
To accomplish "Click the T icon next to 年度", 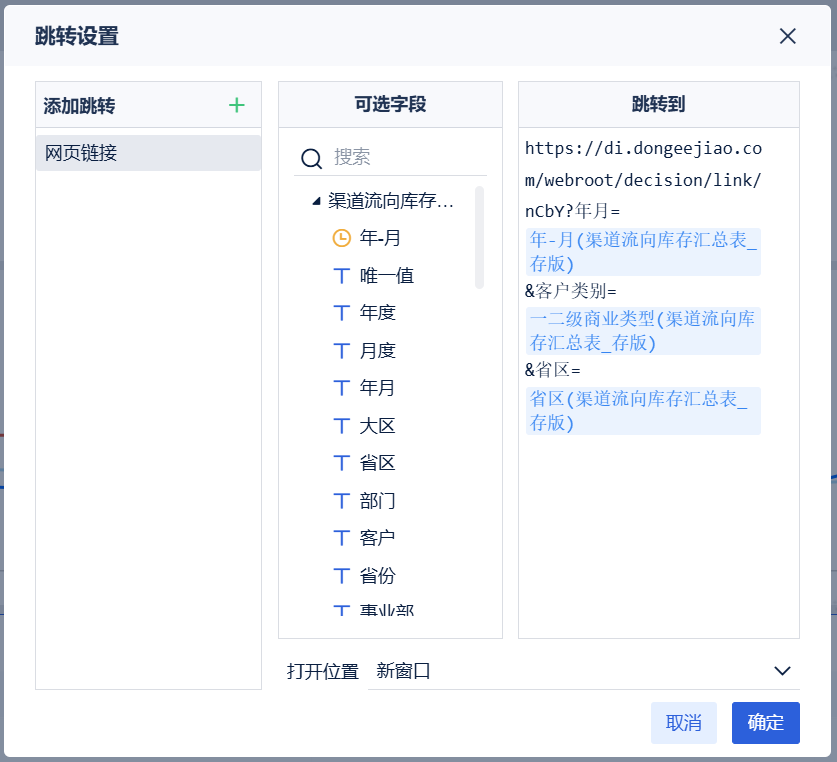I will [x=342, y=313].
